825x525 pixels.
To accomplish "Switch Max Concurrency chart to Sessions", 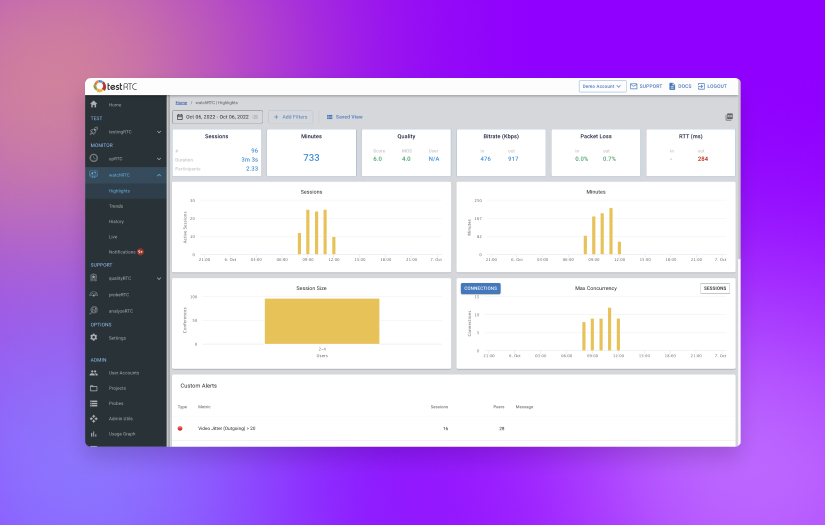I will [715, 288].
